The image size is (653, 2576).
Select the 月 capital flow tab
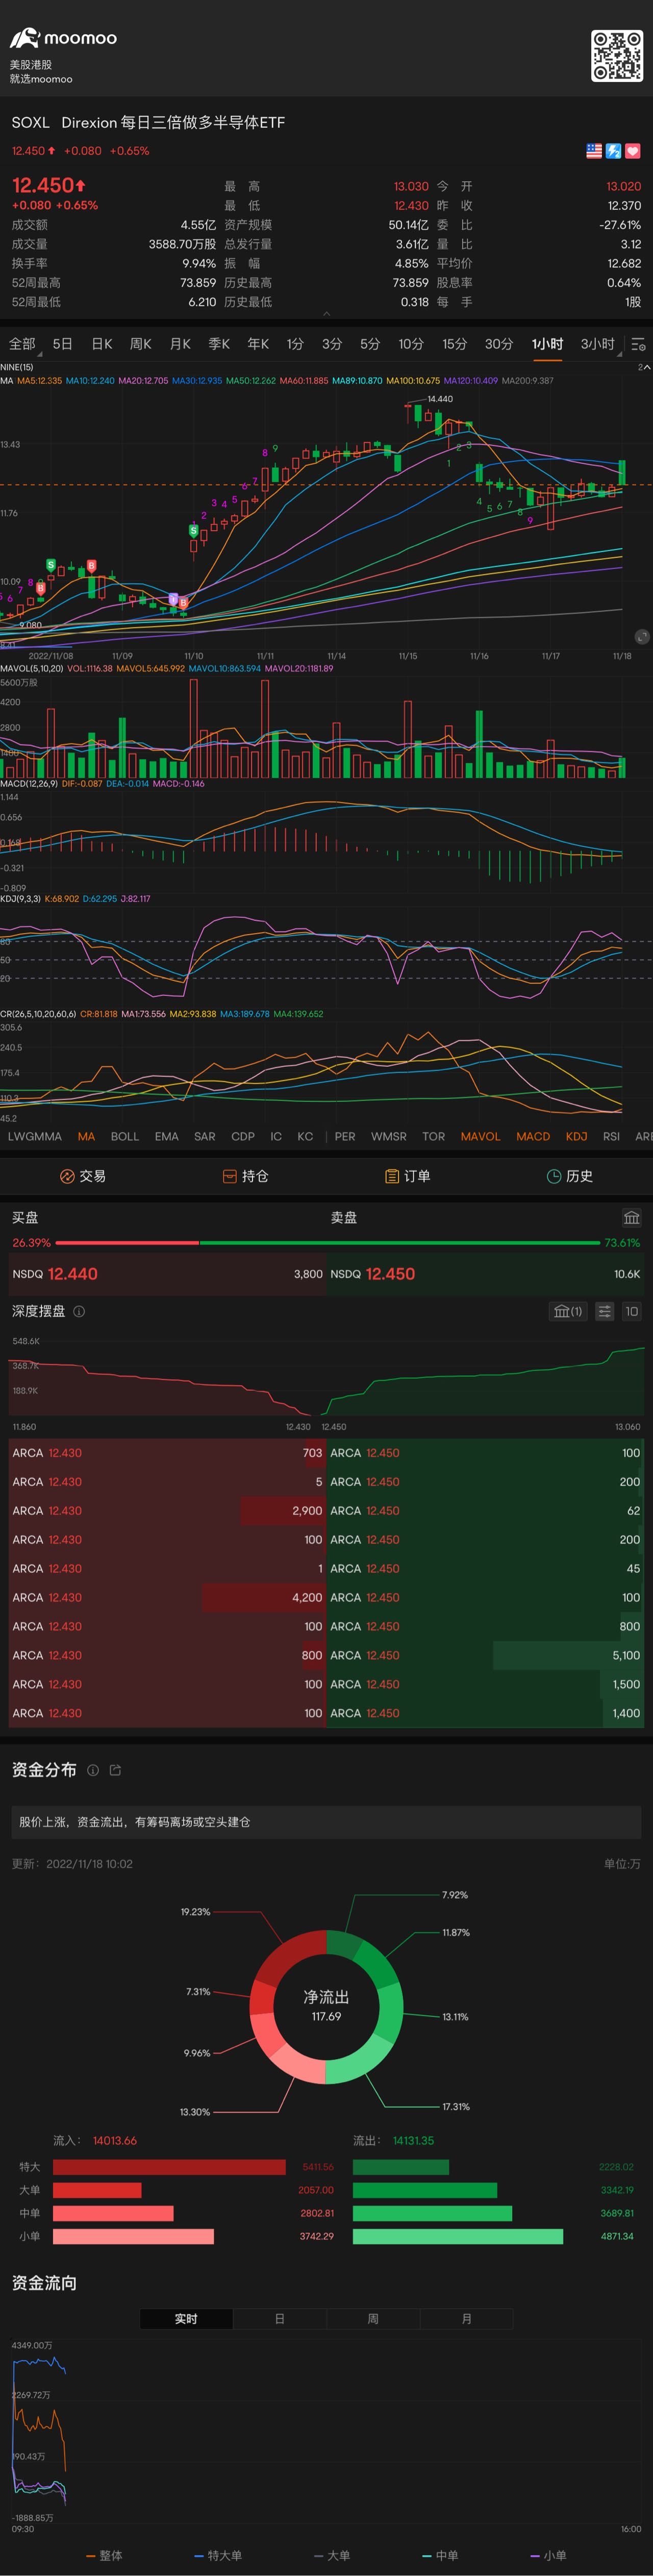click(466, 2318)
